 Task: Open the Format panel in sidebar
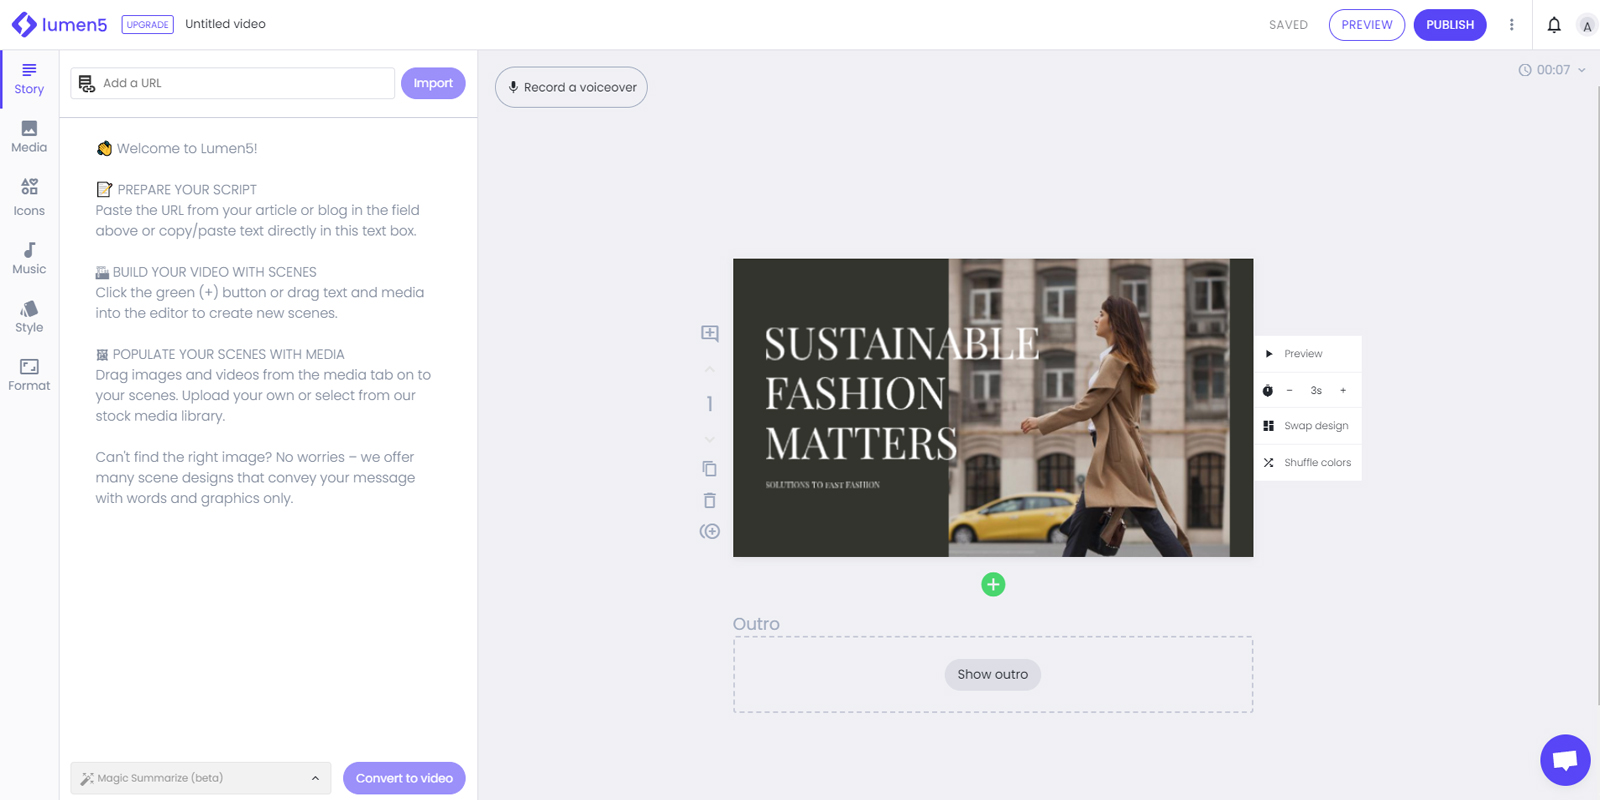click(29, 375)
